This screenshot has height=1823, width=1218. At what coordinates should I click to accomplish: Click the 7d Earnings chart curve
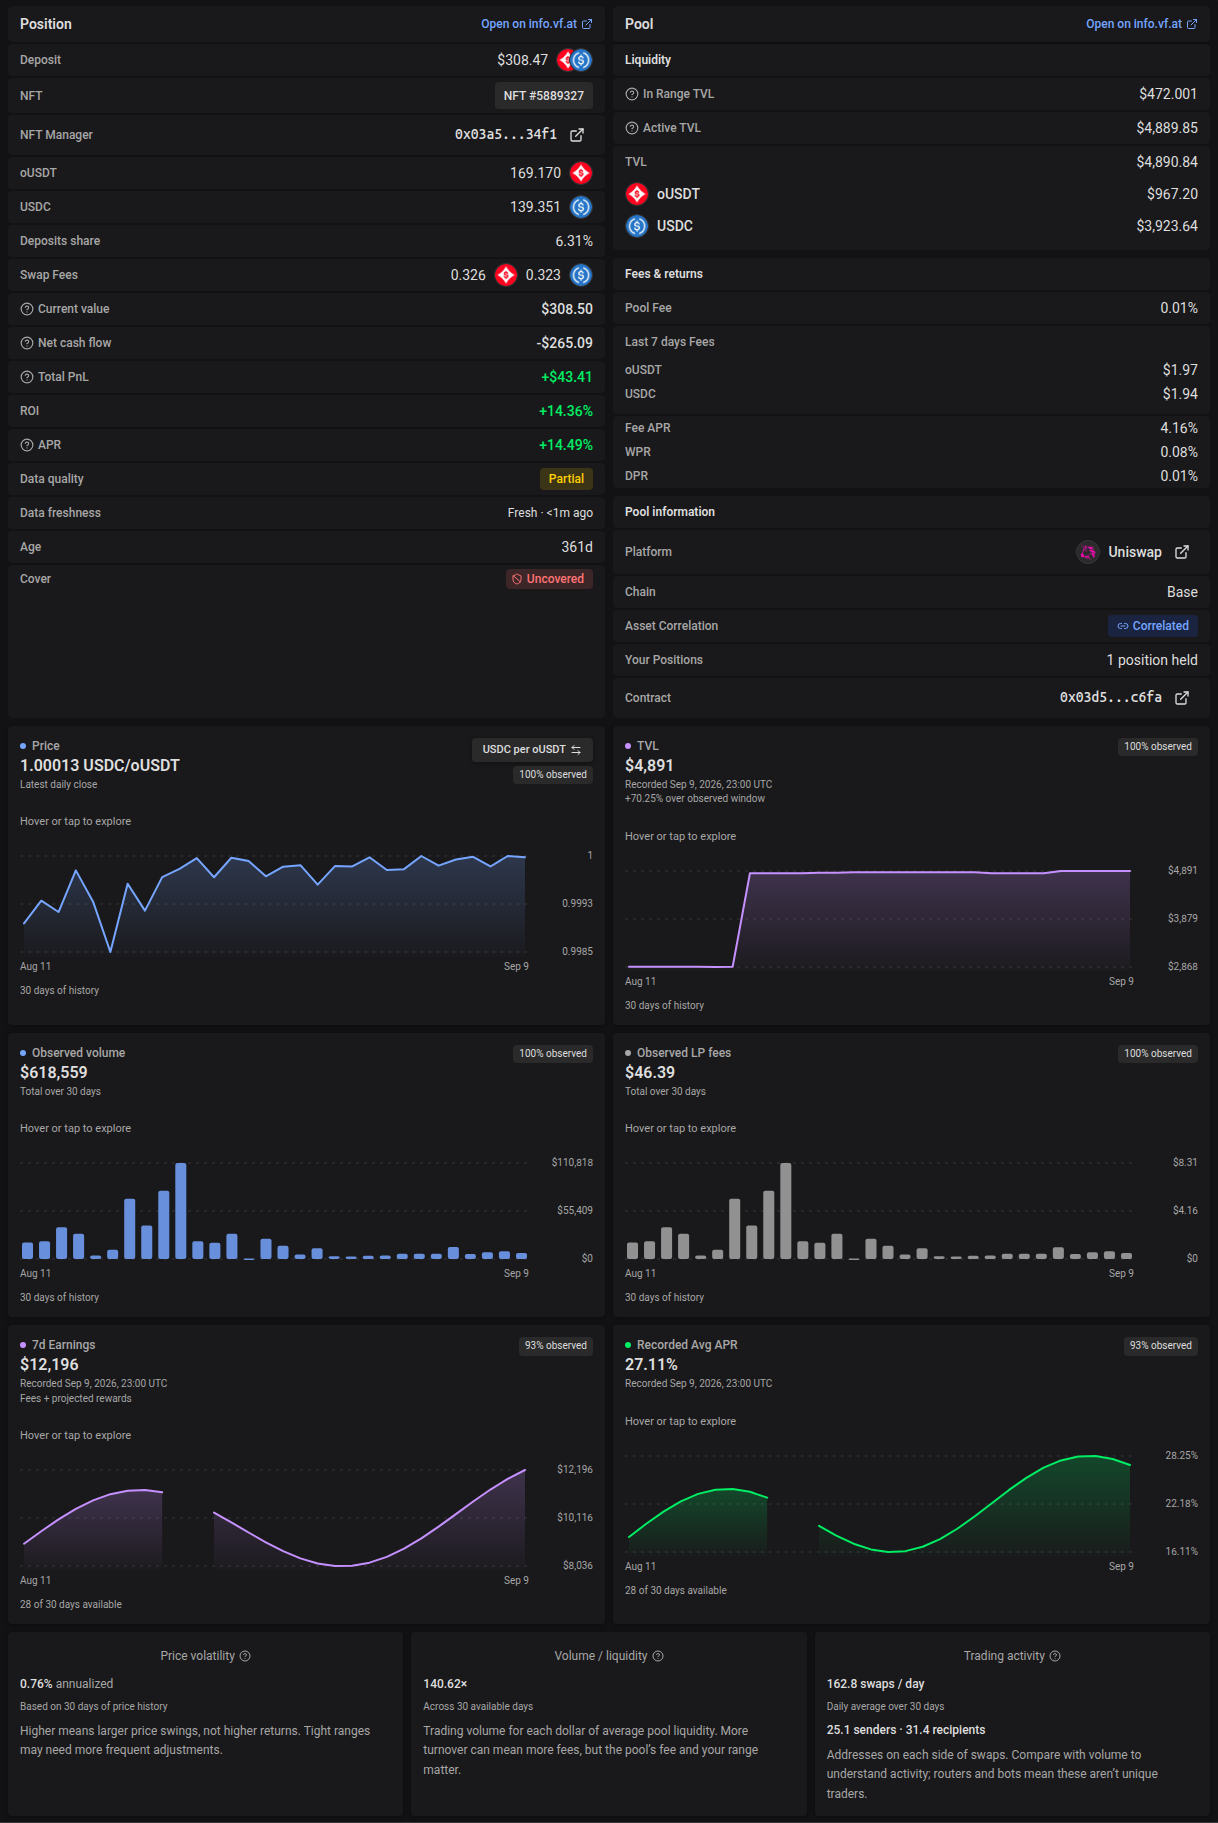point(274,1517)
